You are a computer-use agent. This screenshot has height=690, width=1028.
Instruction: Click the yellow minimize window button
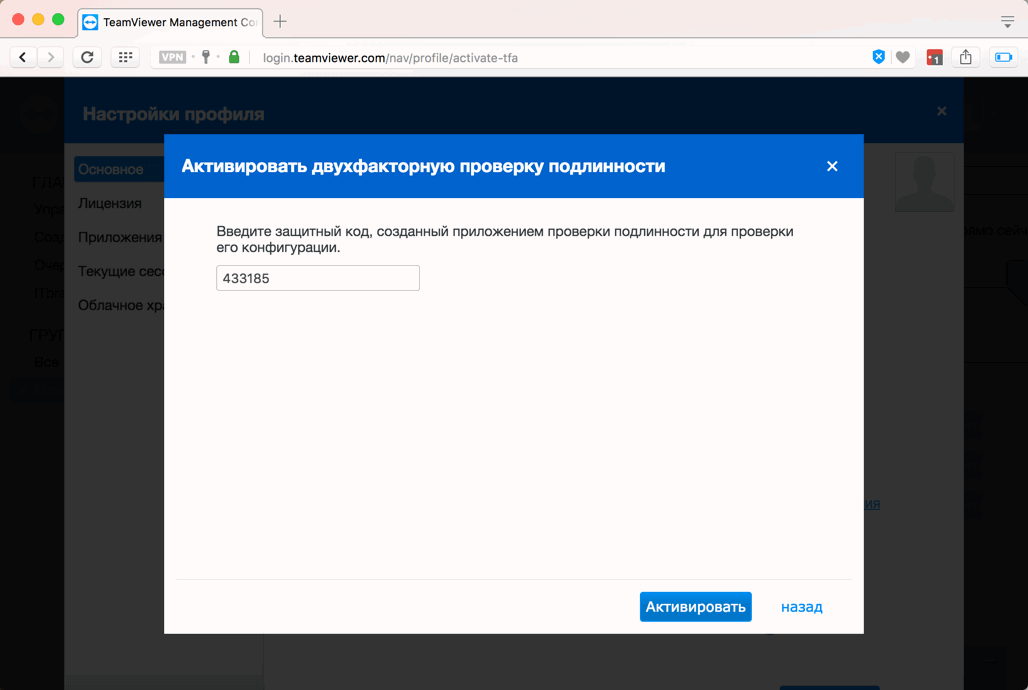pos(38,20)
